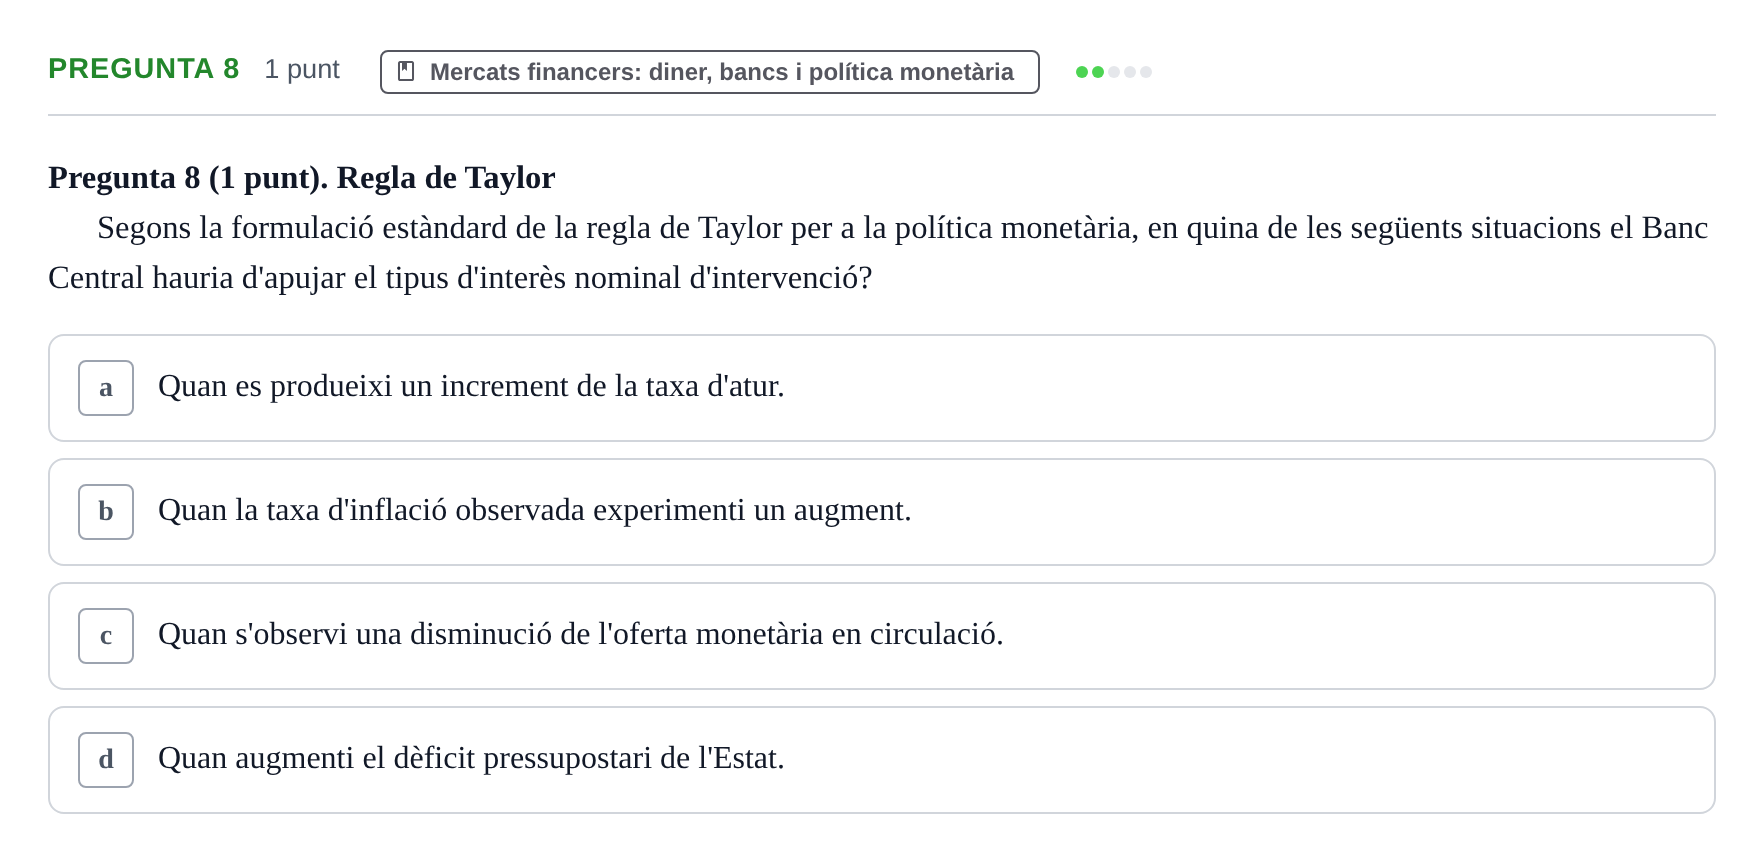Click the difficulty dots indicator
1764x864 pixels.
point(1113,72)
